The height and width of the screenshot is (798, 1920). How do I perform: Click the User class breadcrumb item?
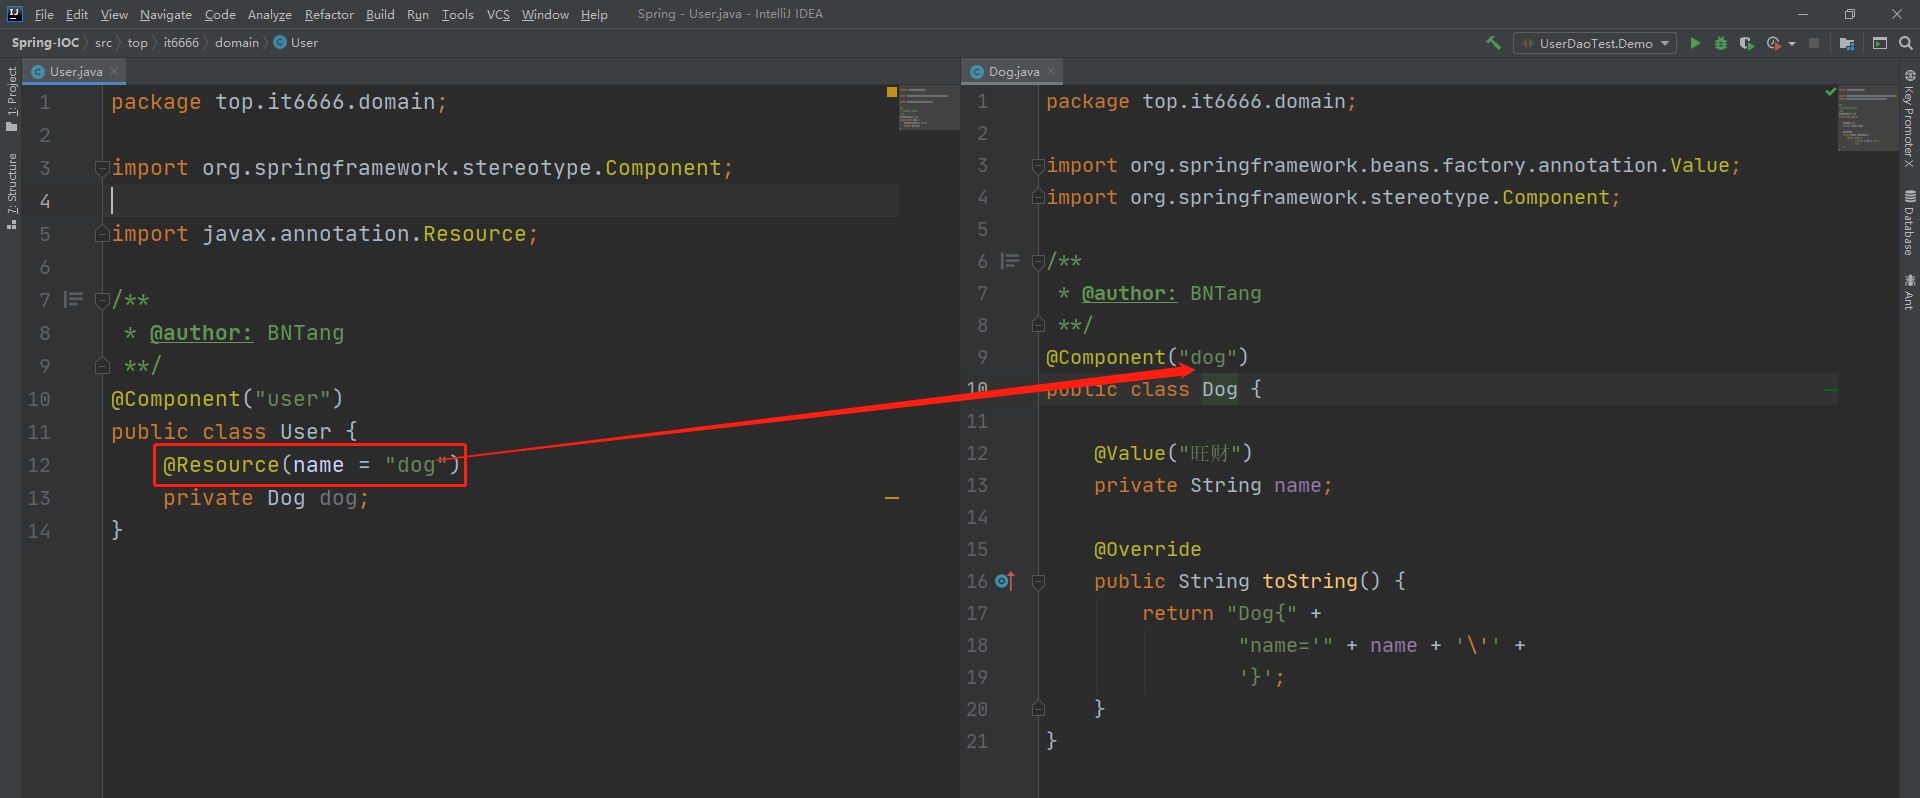(x=296, y=42)
